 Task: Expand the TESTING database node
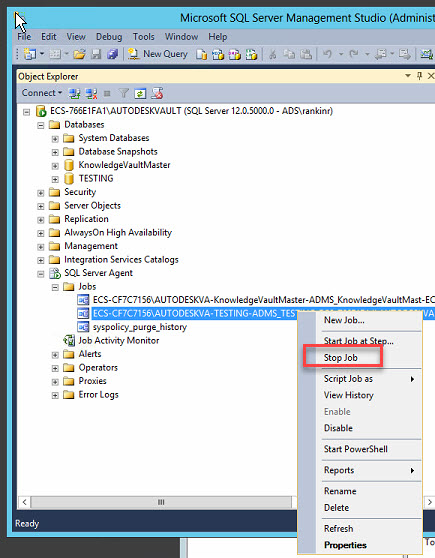pyautogui.click(x=55, y=179)
